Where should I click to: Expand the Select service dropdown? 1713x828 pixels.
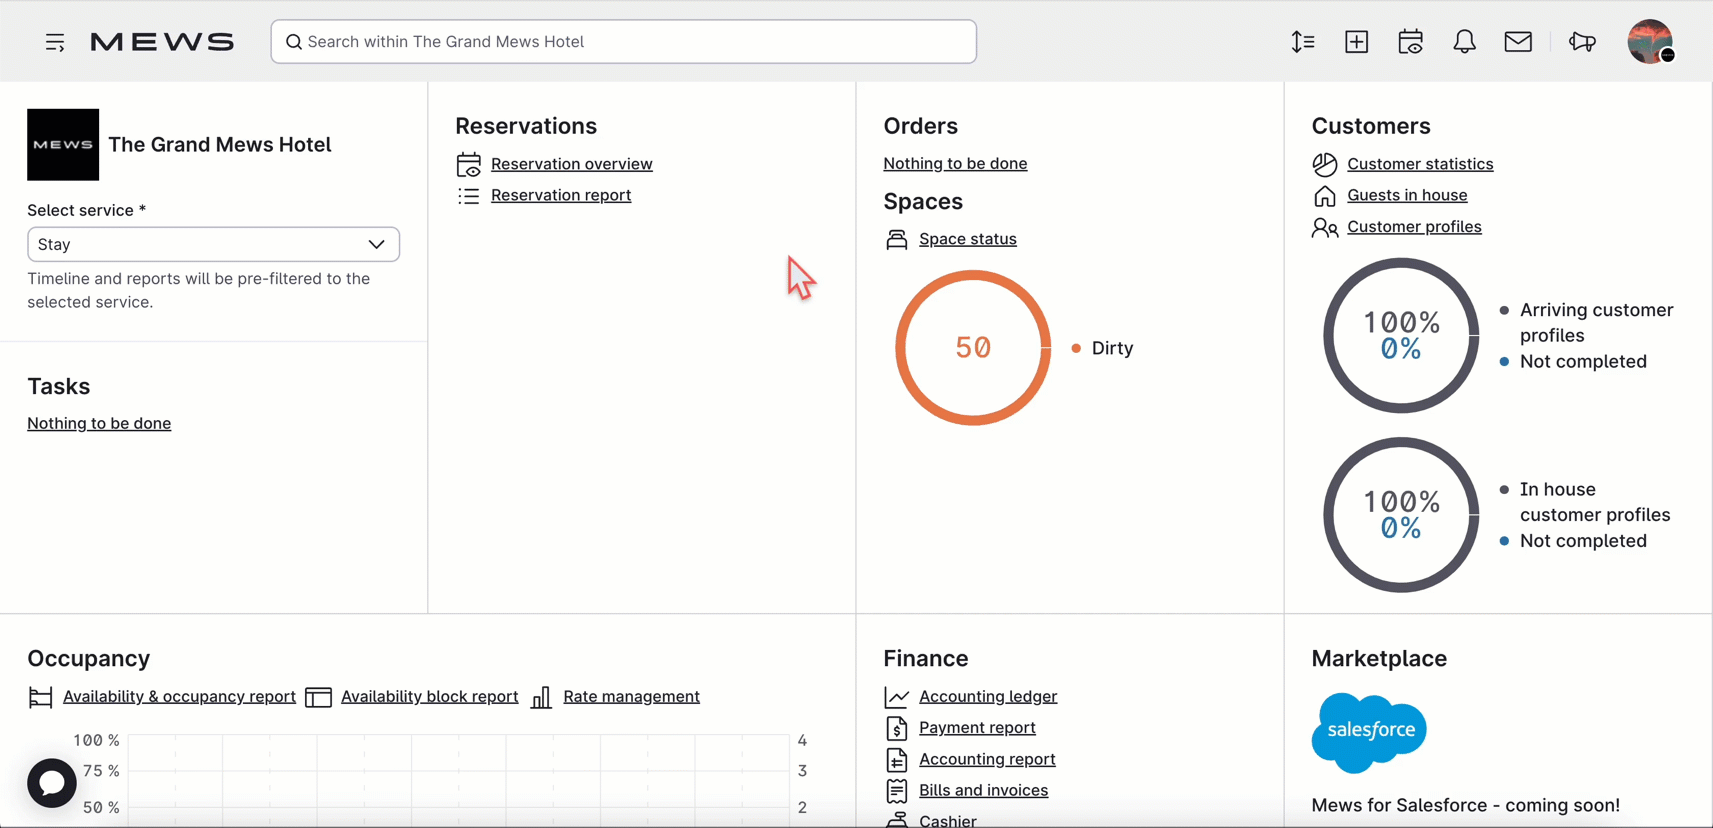tap(213, 244)
